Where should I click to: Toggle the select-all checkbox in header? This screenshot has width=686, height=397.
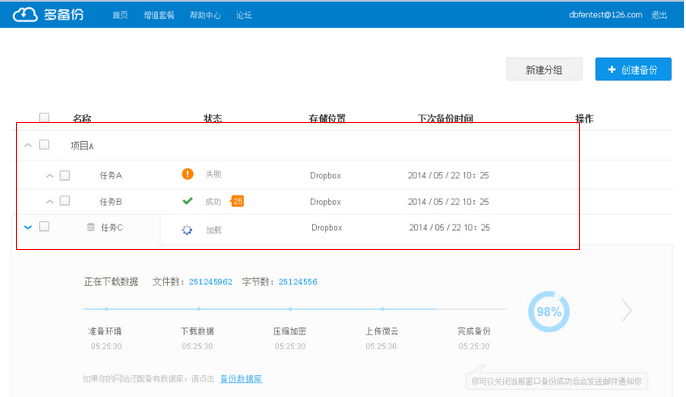point(44,117)
